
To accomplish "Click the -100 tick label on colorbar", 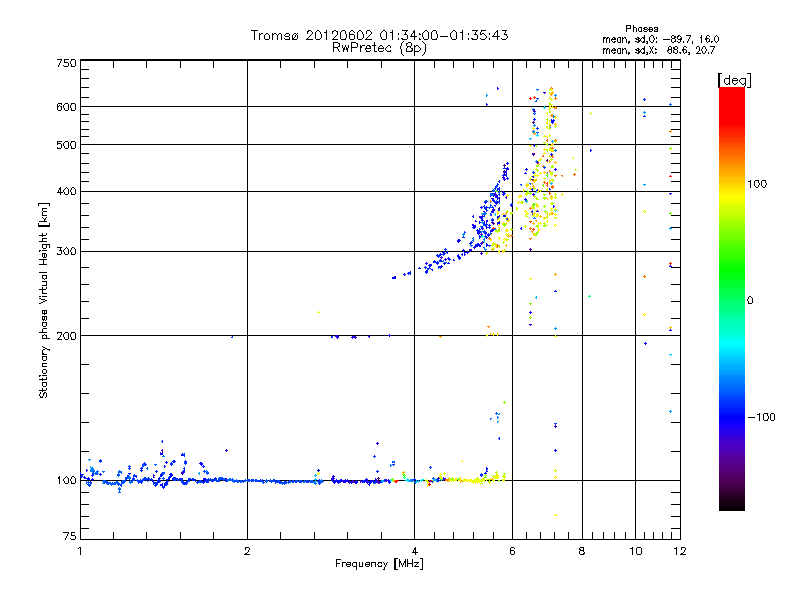I will coord(759,416).
